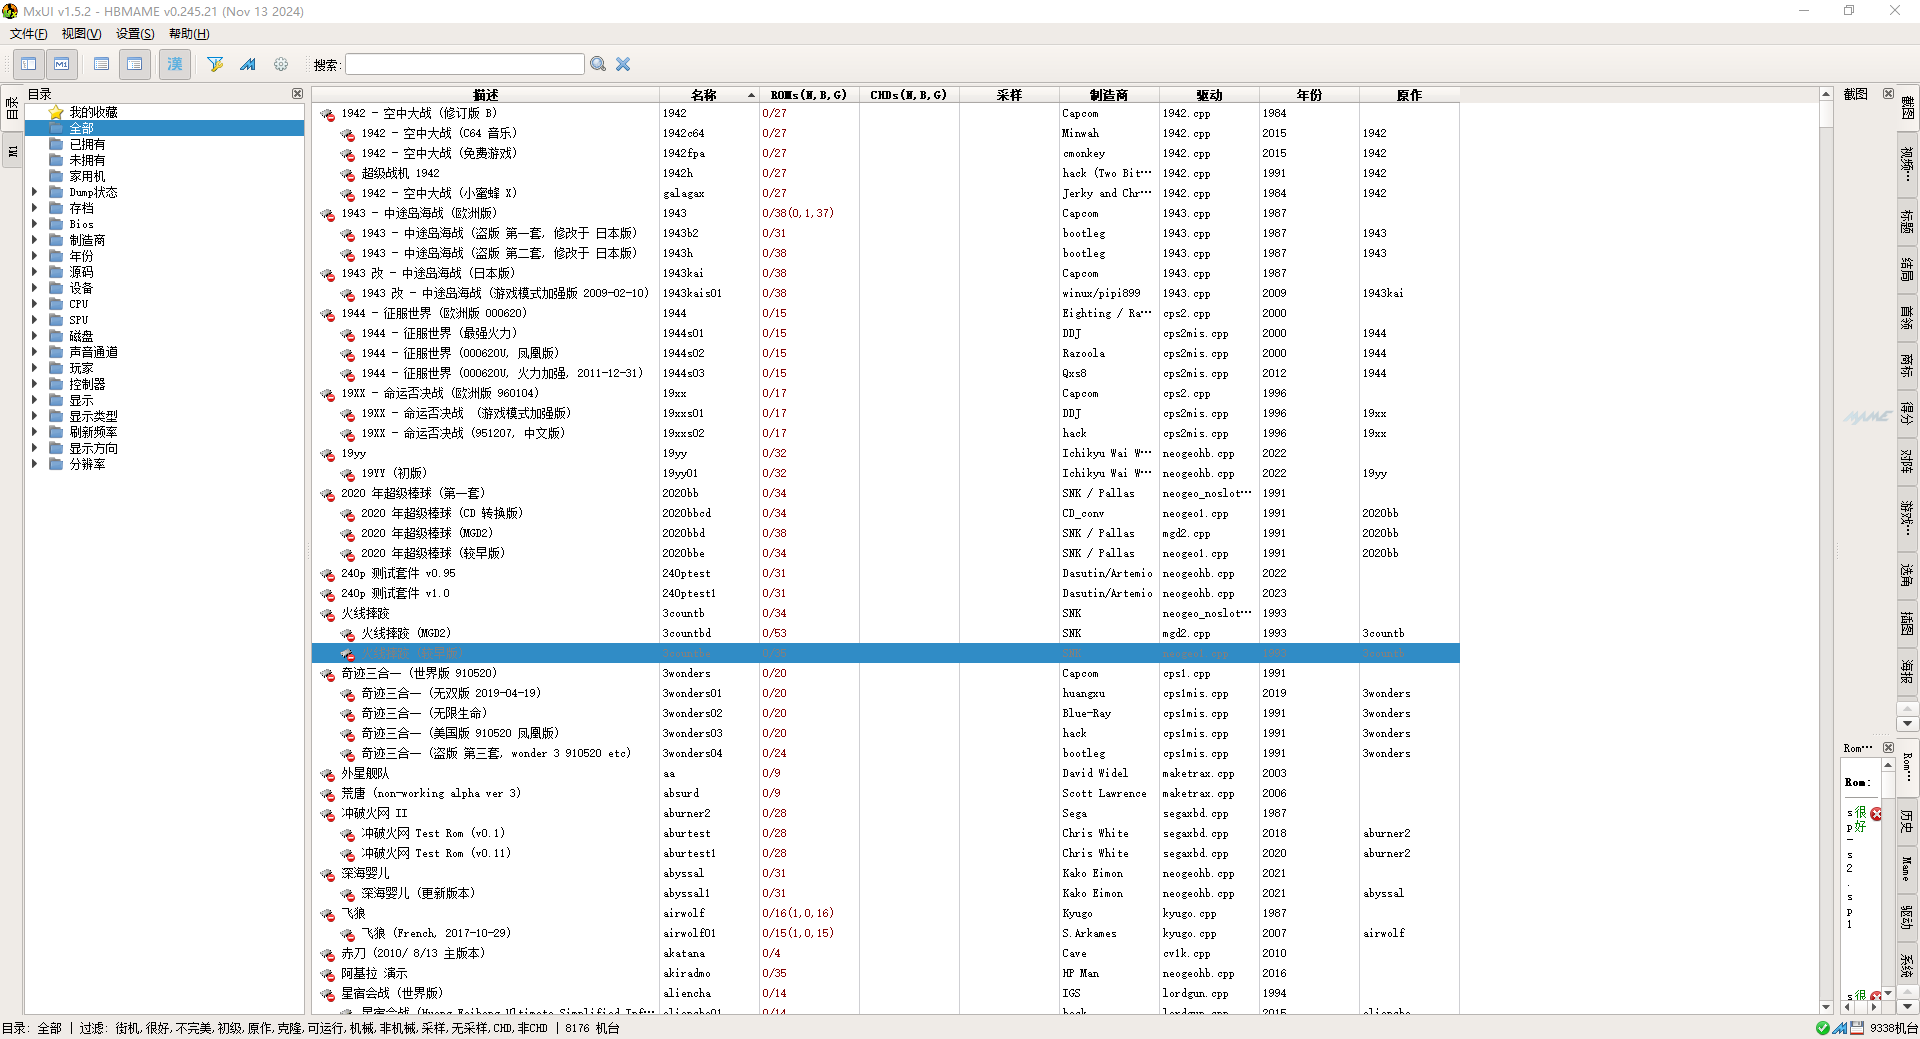Open the gear settings toolbar icon
This screenshot has height=1039, width=1920.
pos(281,64)
